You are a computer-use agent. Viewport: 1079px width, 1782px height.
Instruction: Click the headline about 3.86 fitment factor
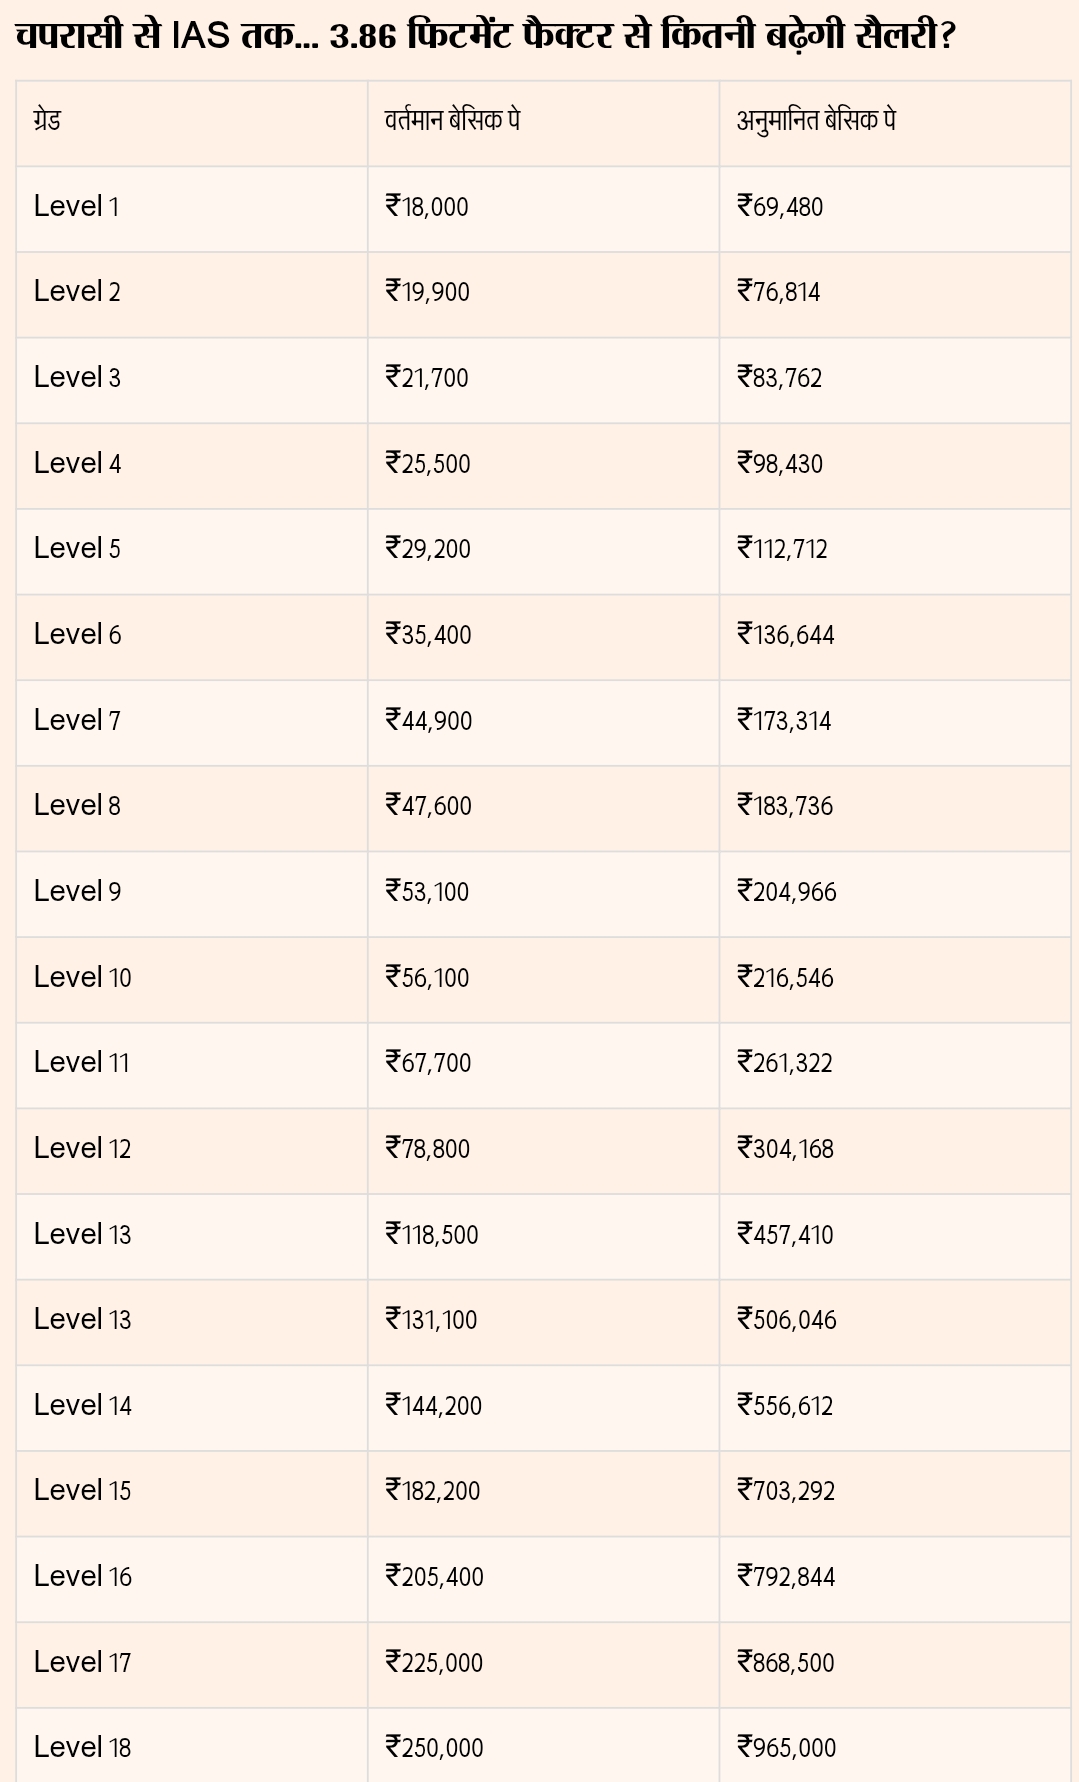click(x=486, y=37)
